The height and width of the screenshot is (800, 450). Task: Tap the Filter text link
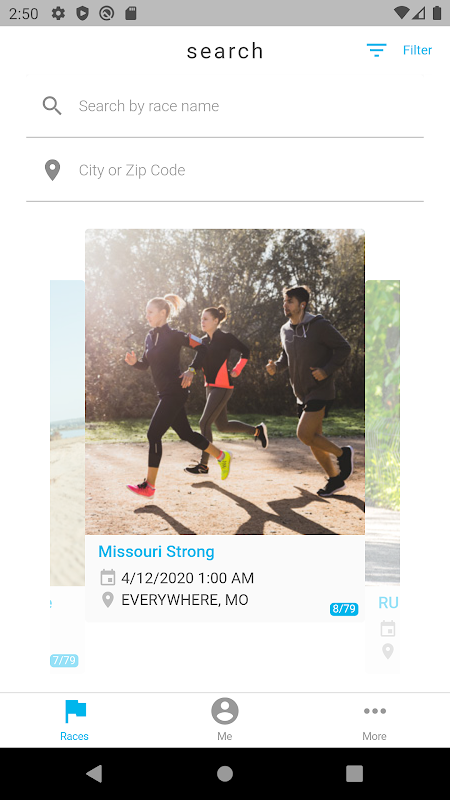pos(417,50)
